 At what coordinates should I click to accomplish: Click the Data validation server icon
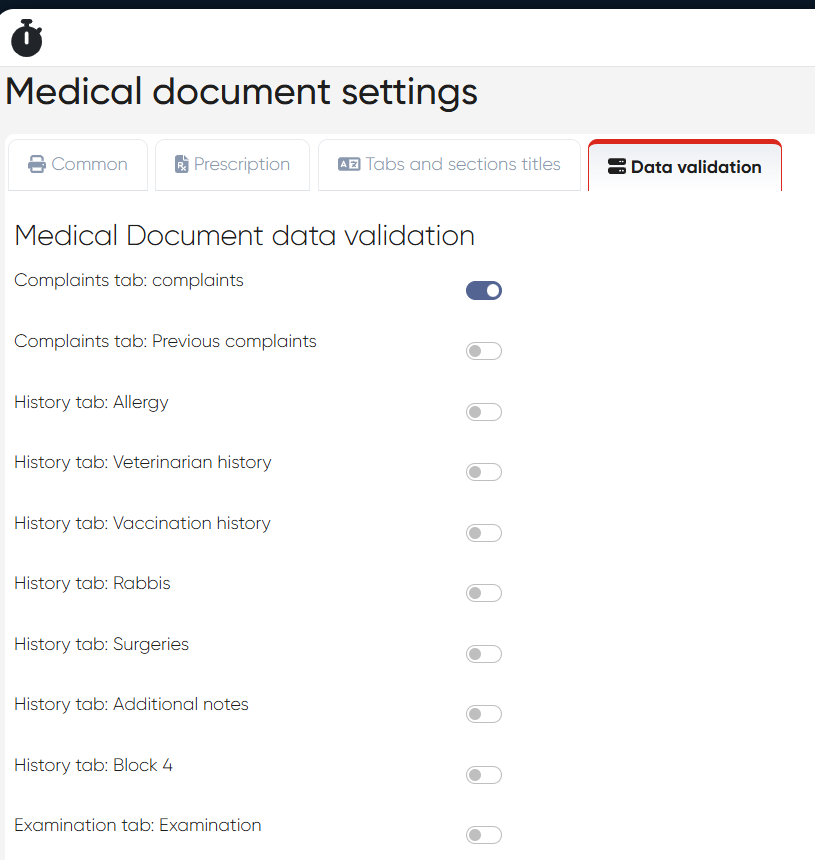tap(617, 167)
